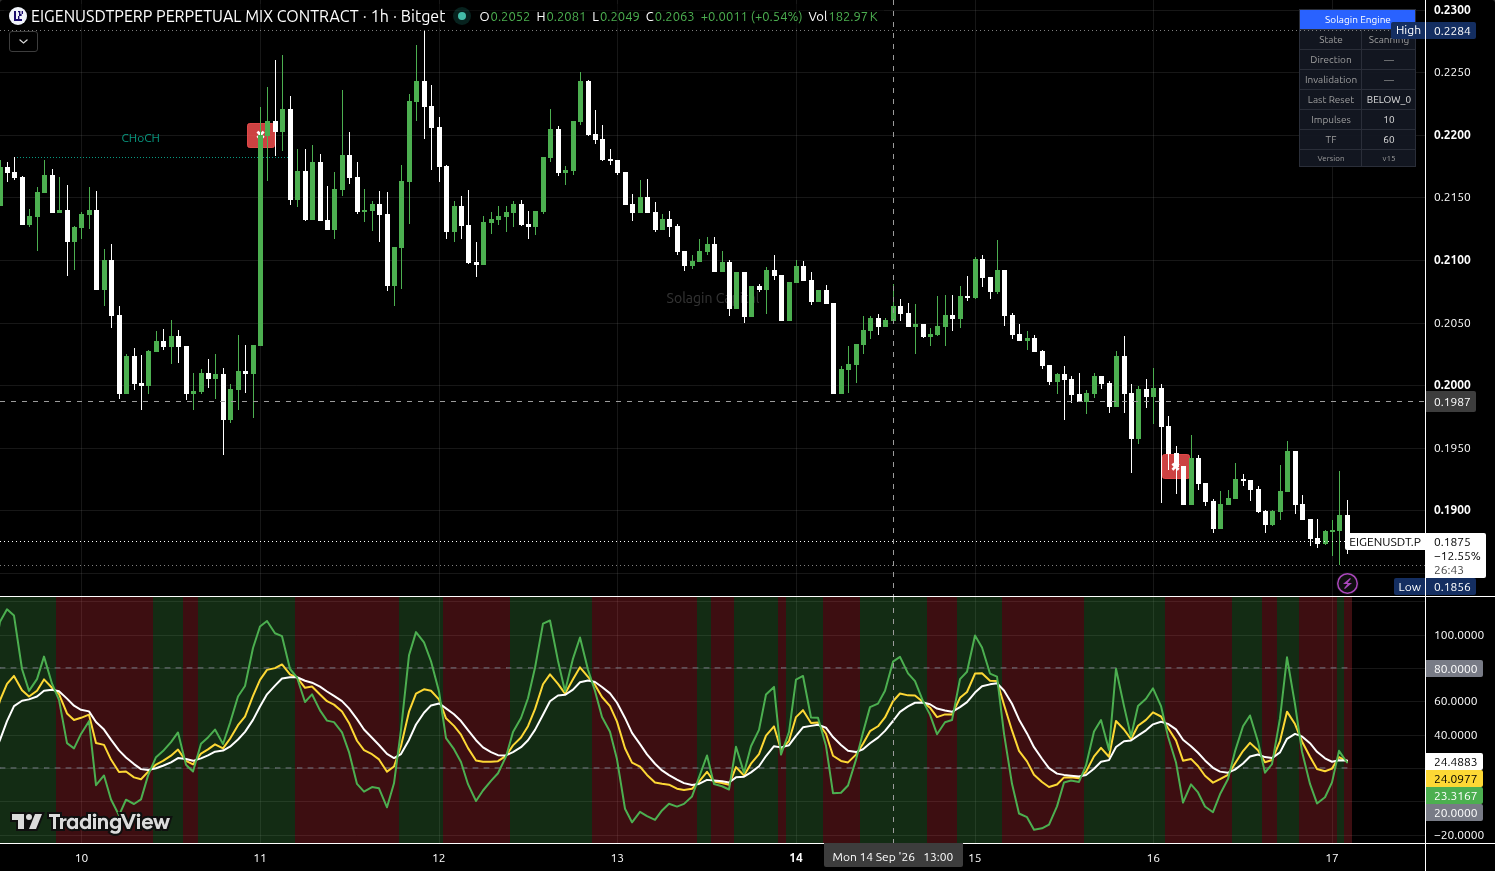Viewport: 1495px width, 871px height.
Task: Click the 0.1875 current price tag
Action: tap(1452, 542)
